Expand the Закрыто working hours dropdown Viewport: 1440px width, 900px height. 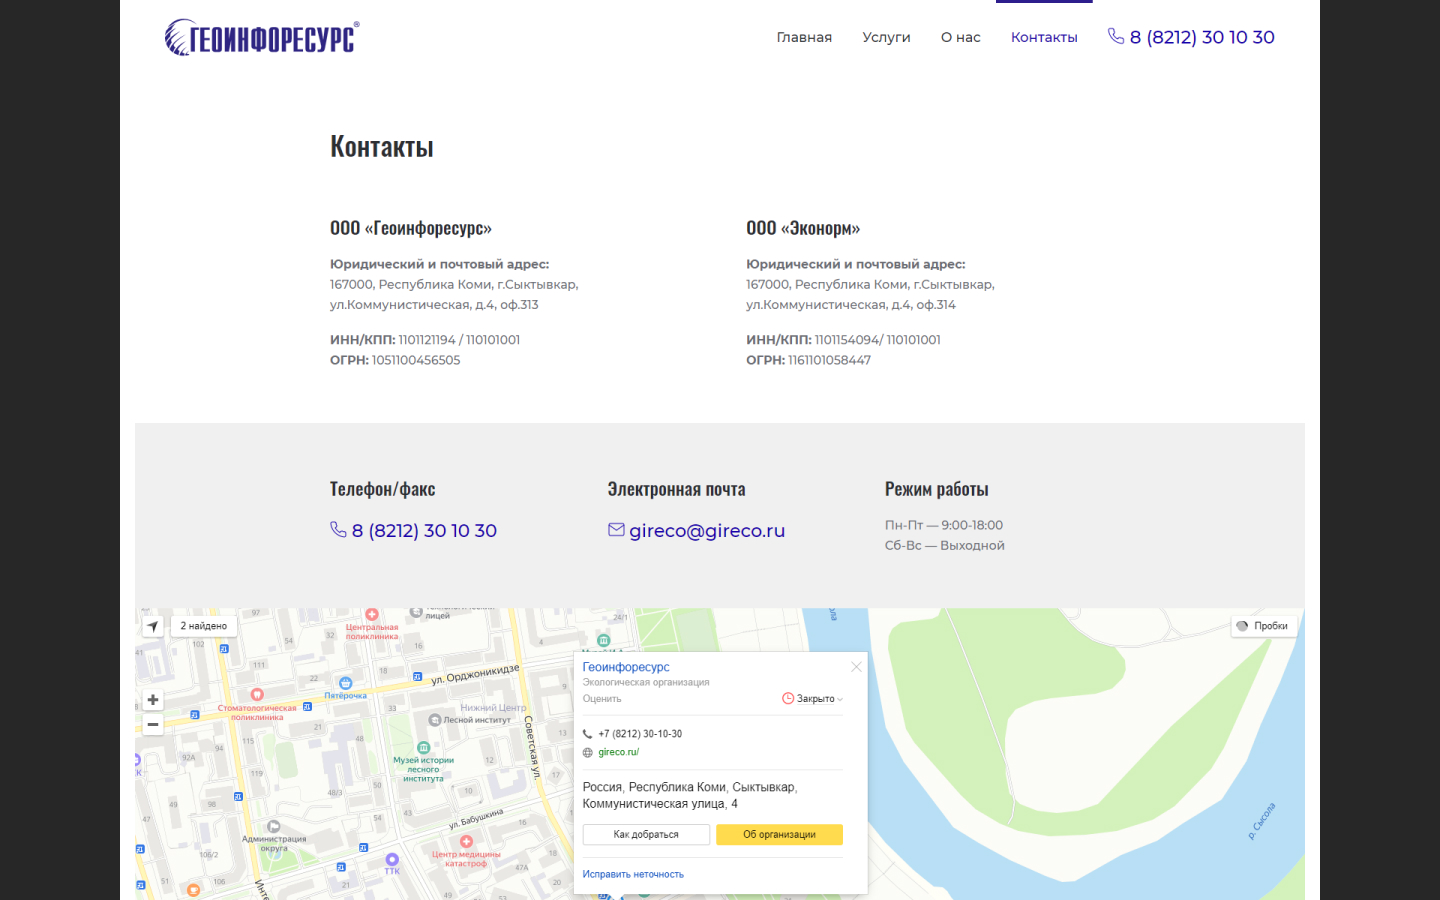pyautogui.click(x=813, y=699)
